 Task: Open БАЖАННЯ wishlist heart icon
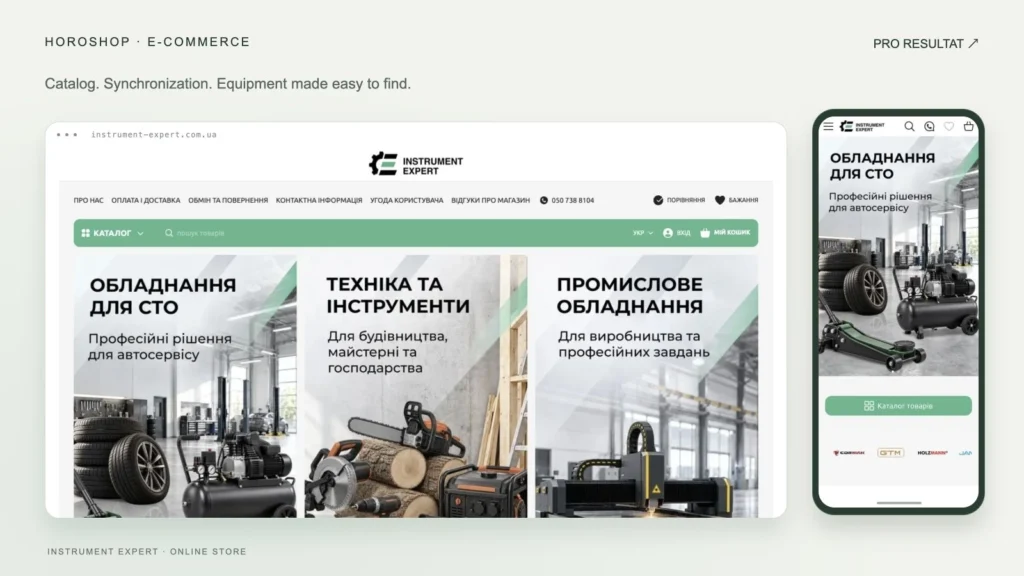(720, 200)
